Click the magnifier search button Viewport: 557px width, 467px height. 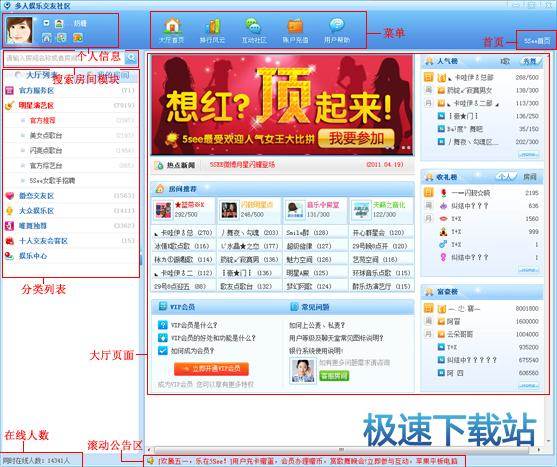[131, 58]
